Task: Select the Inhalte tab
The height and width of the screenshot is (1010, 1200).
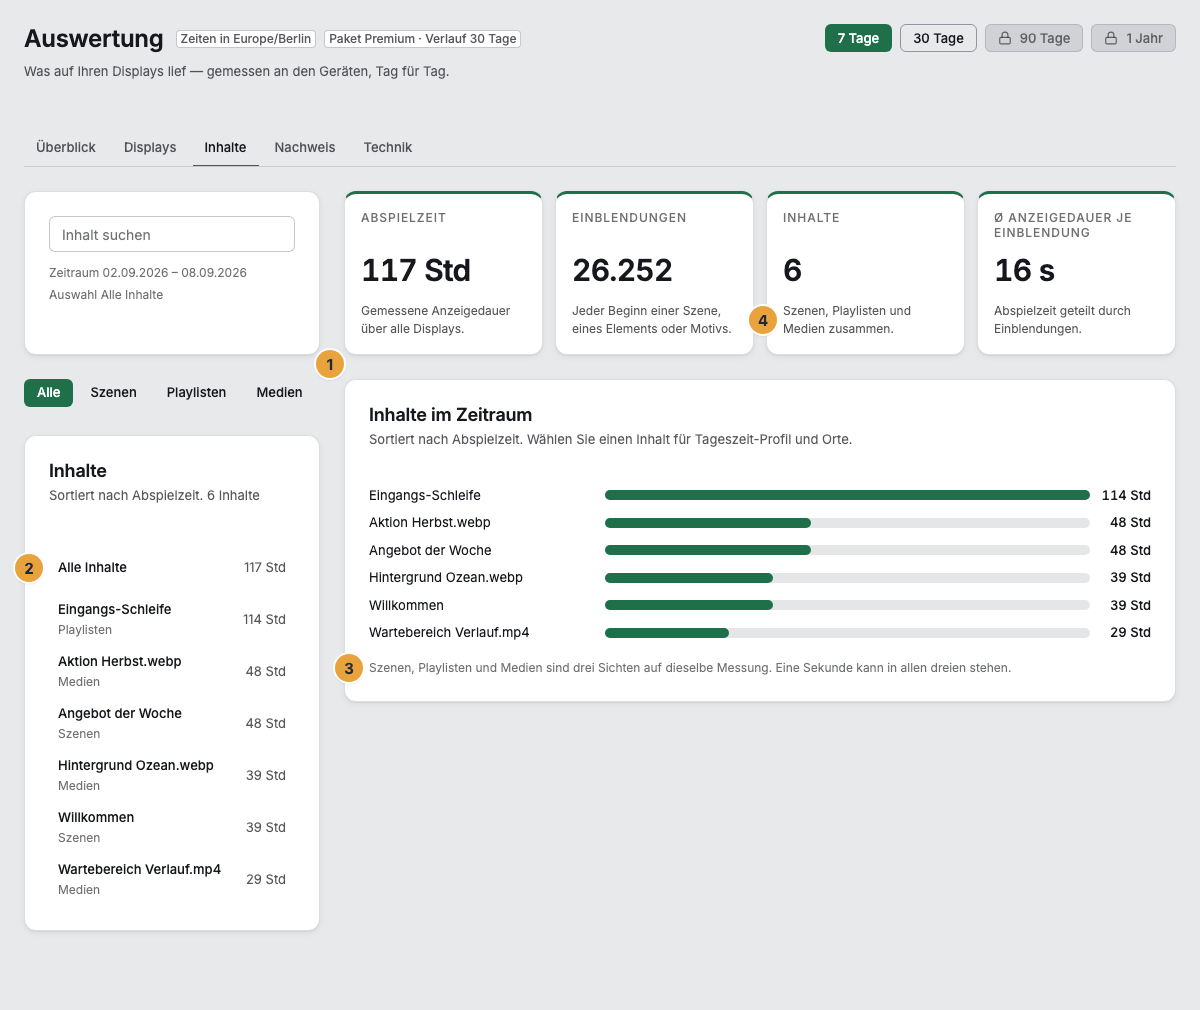Action: 225,147
